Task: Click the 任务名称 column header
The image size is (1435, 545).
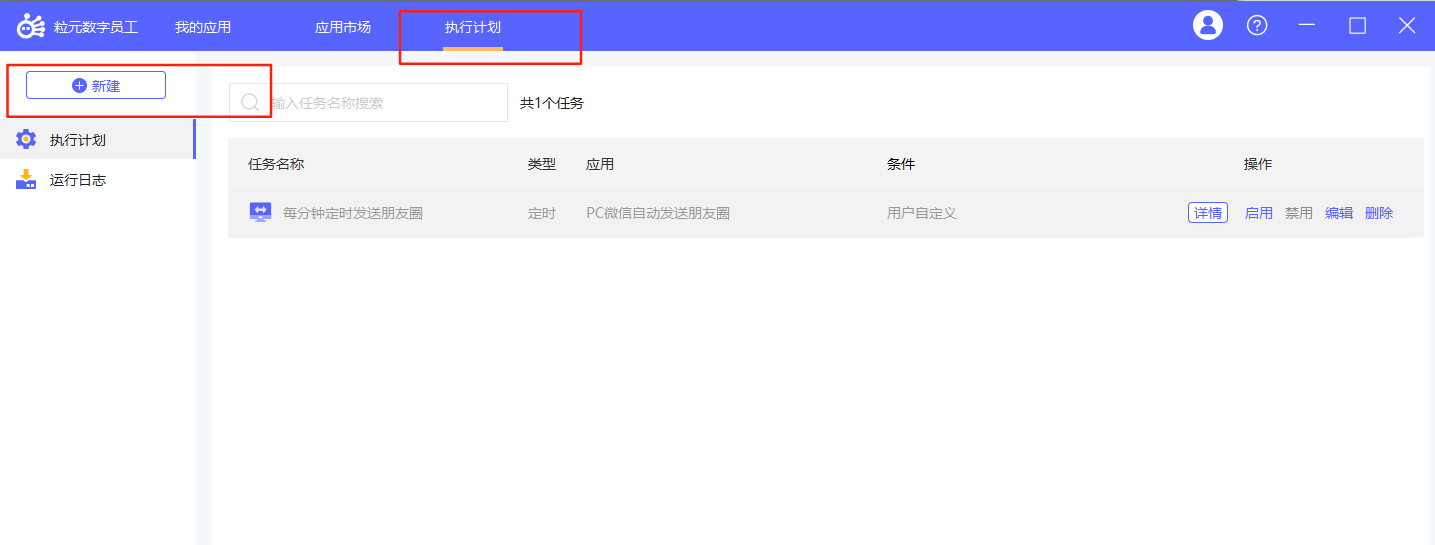Action: (x=276, y=164)
